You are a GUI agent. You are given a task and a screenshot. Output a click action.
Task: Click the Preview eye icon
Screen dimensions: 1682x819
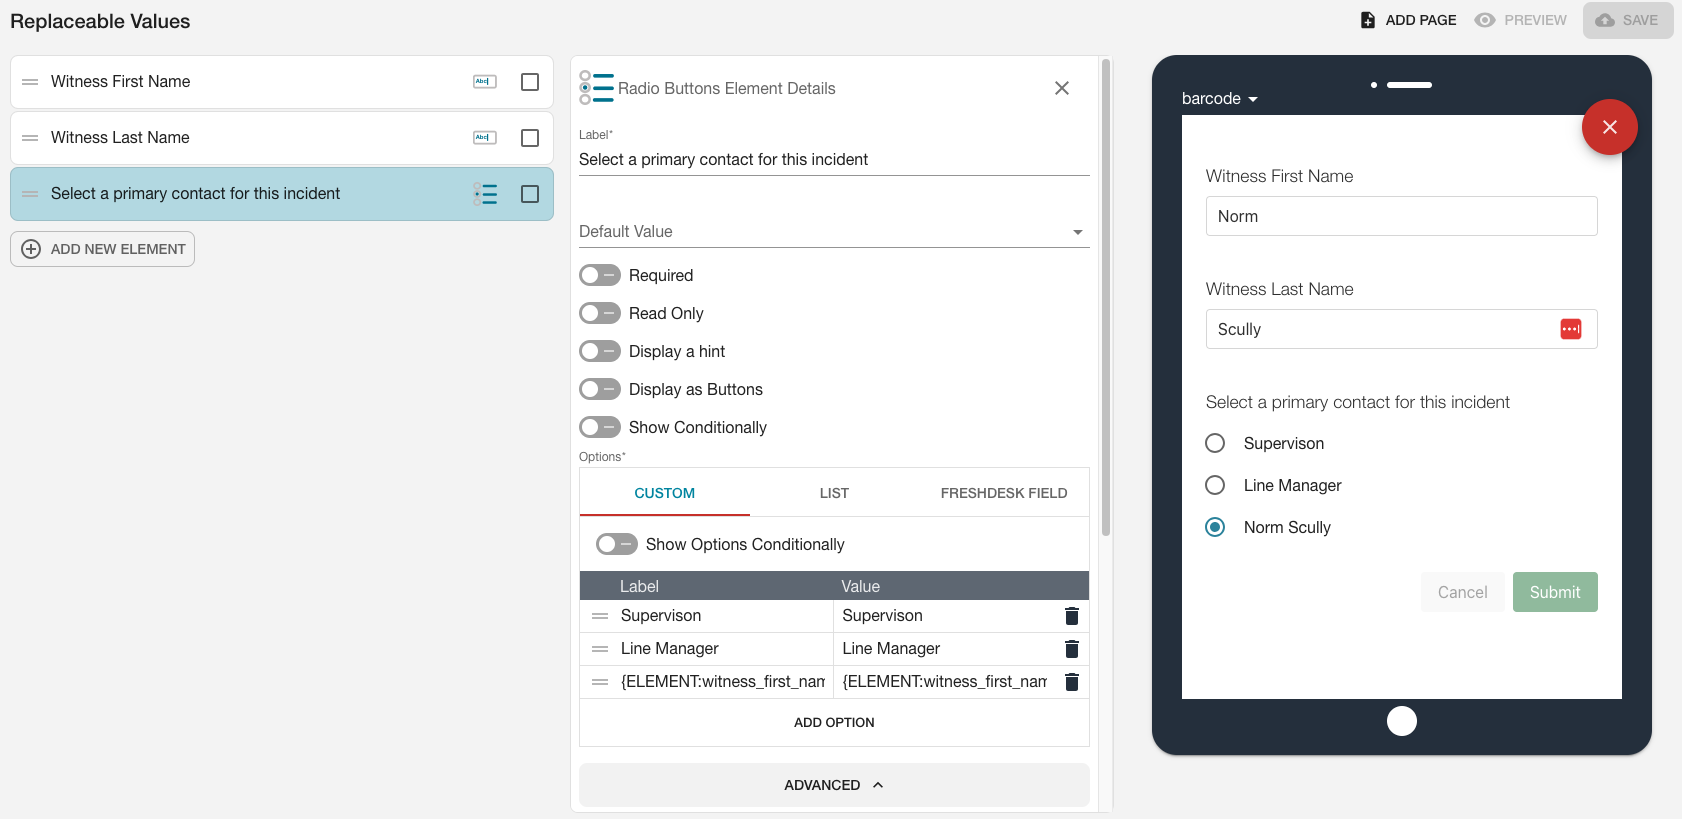tap(1485, 20)
